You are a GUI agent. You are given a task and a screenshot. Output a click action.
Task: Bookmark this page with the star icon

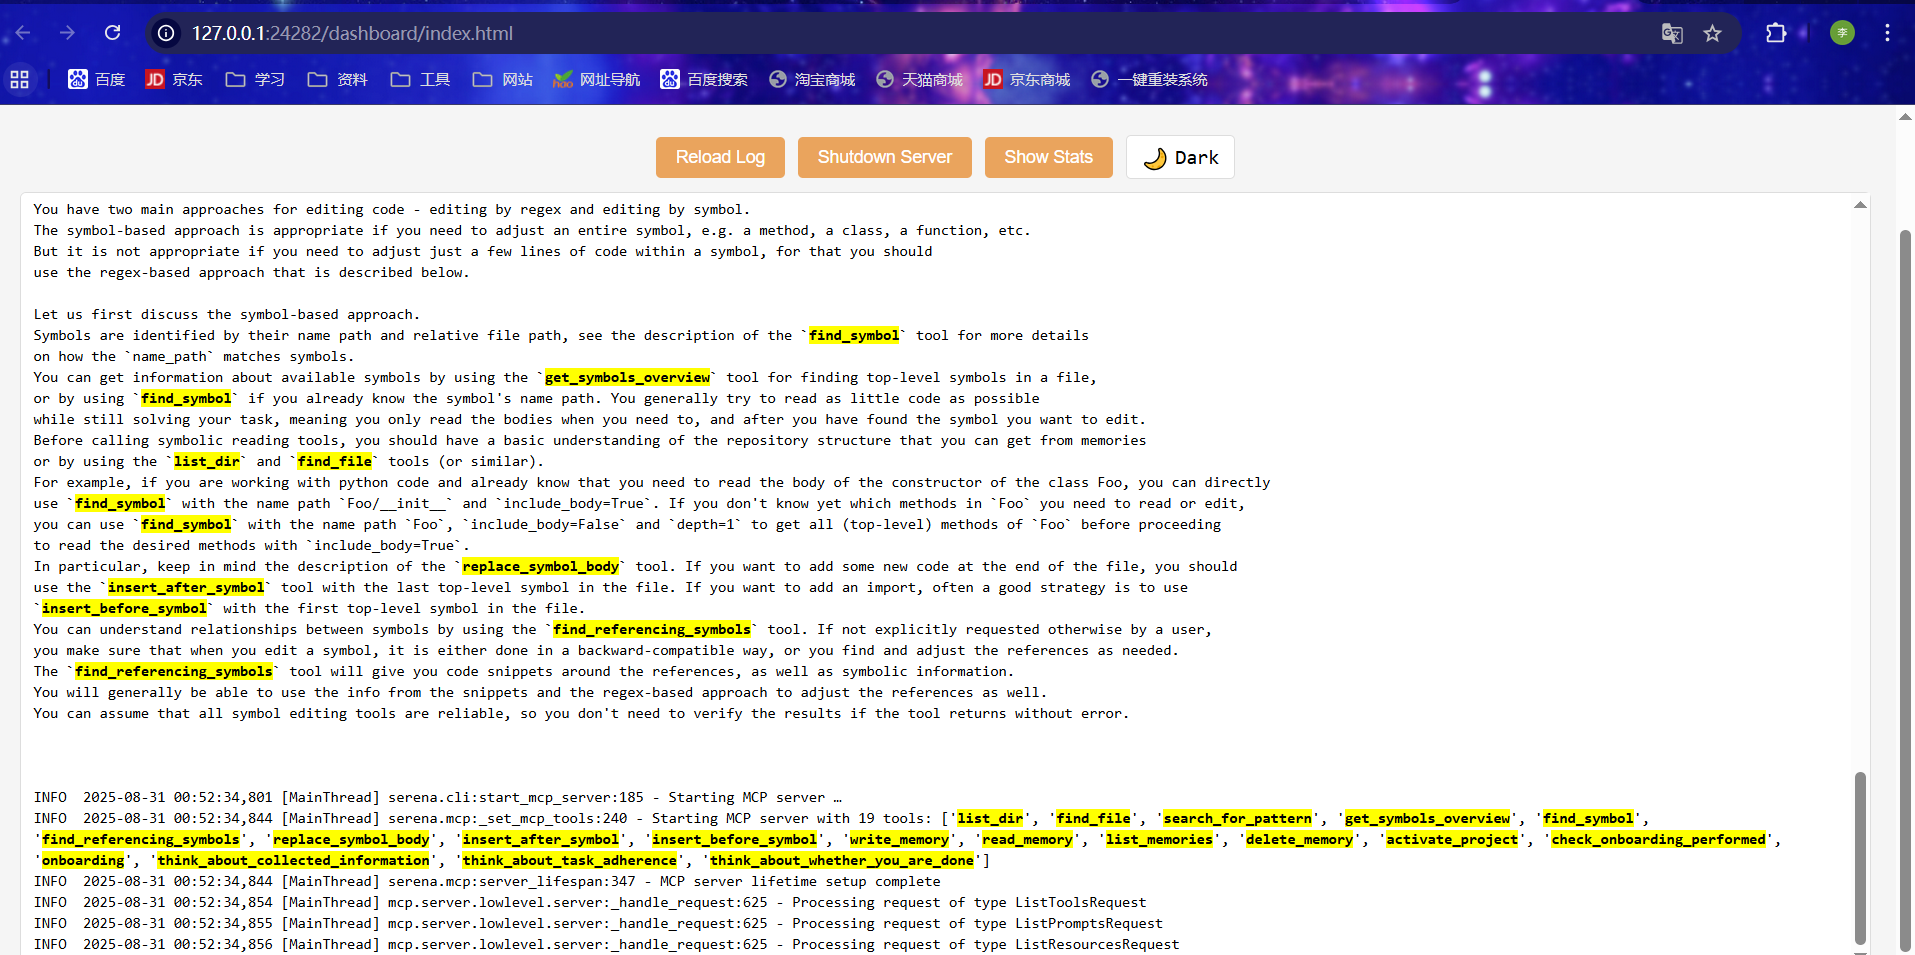point(1713,33)
